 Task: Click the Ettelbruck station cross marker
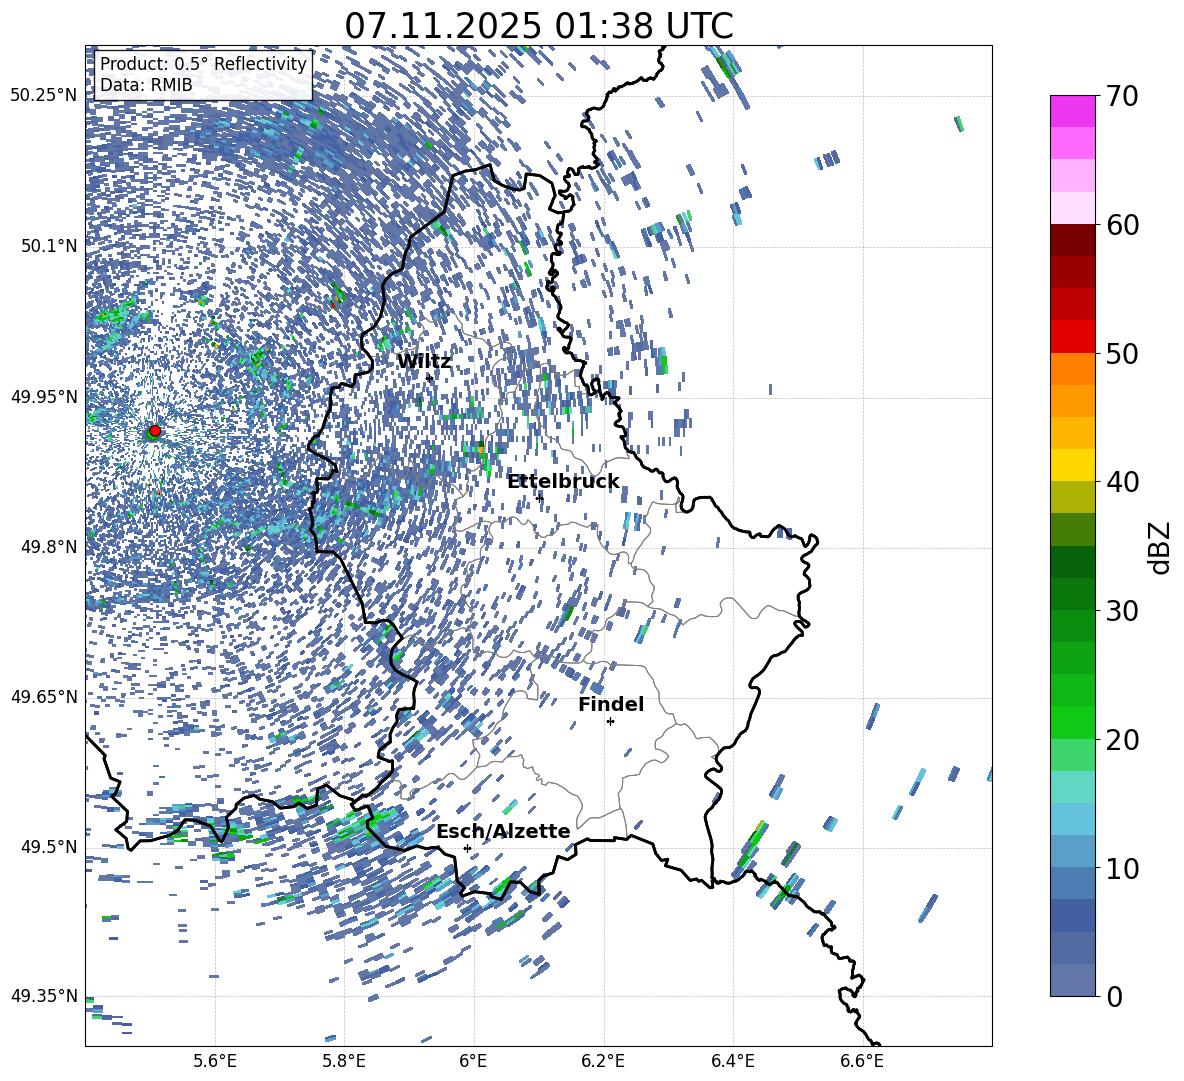point(539,498)
